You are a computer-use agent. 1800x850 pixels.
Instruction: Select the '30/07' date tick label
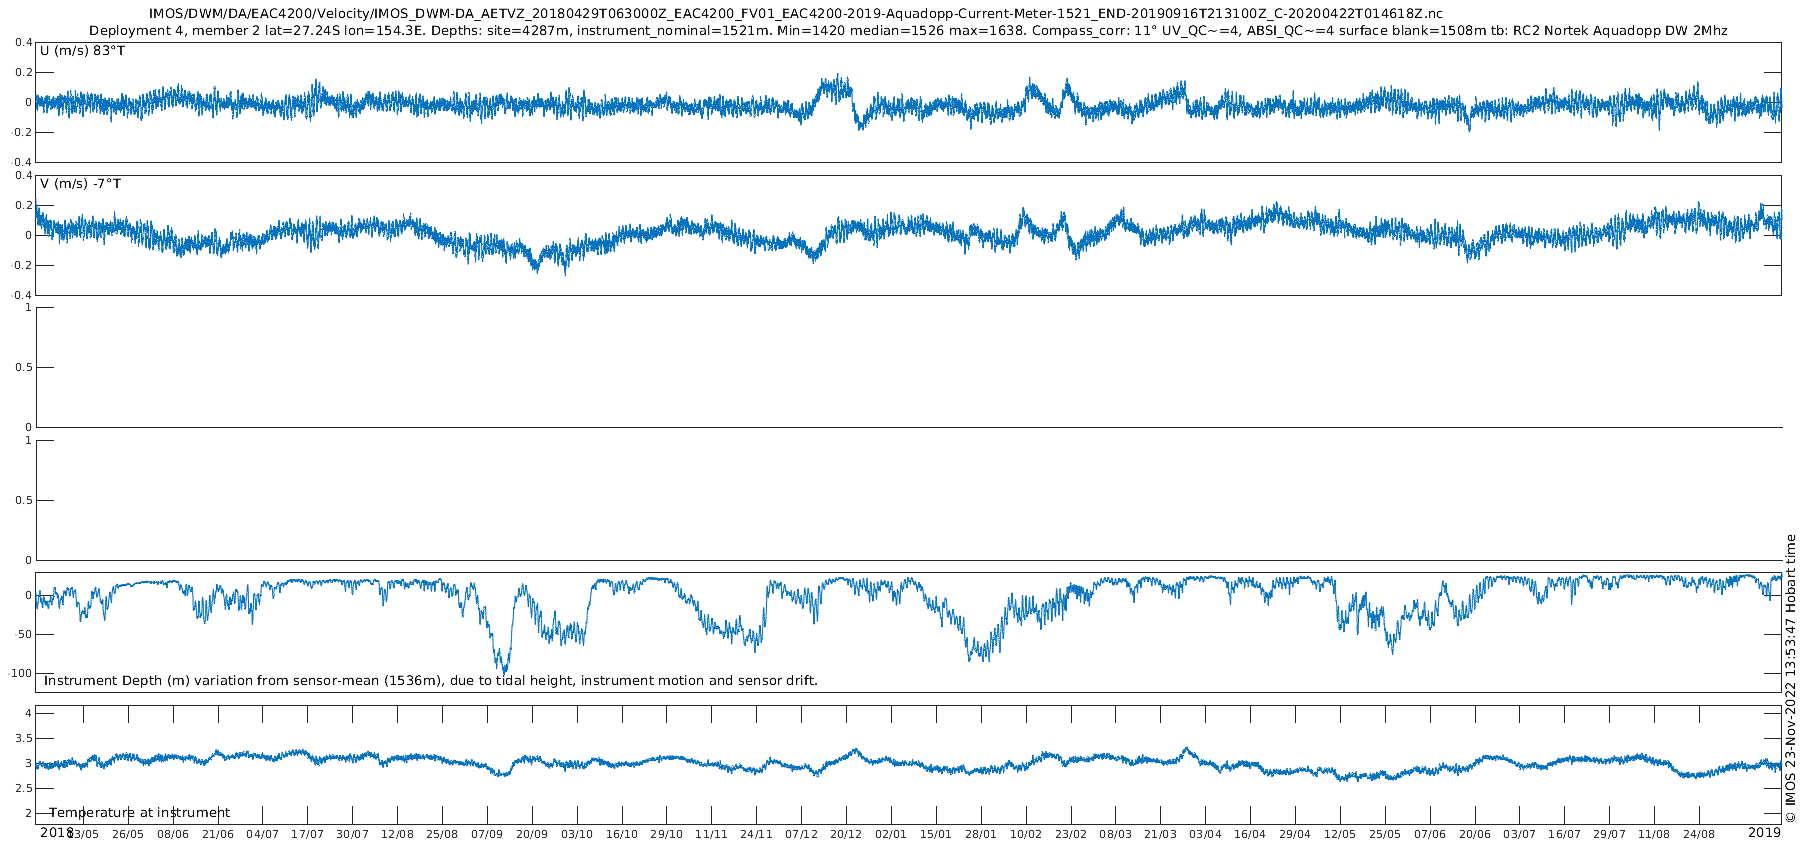coord(352,834)
